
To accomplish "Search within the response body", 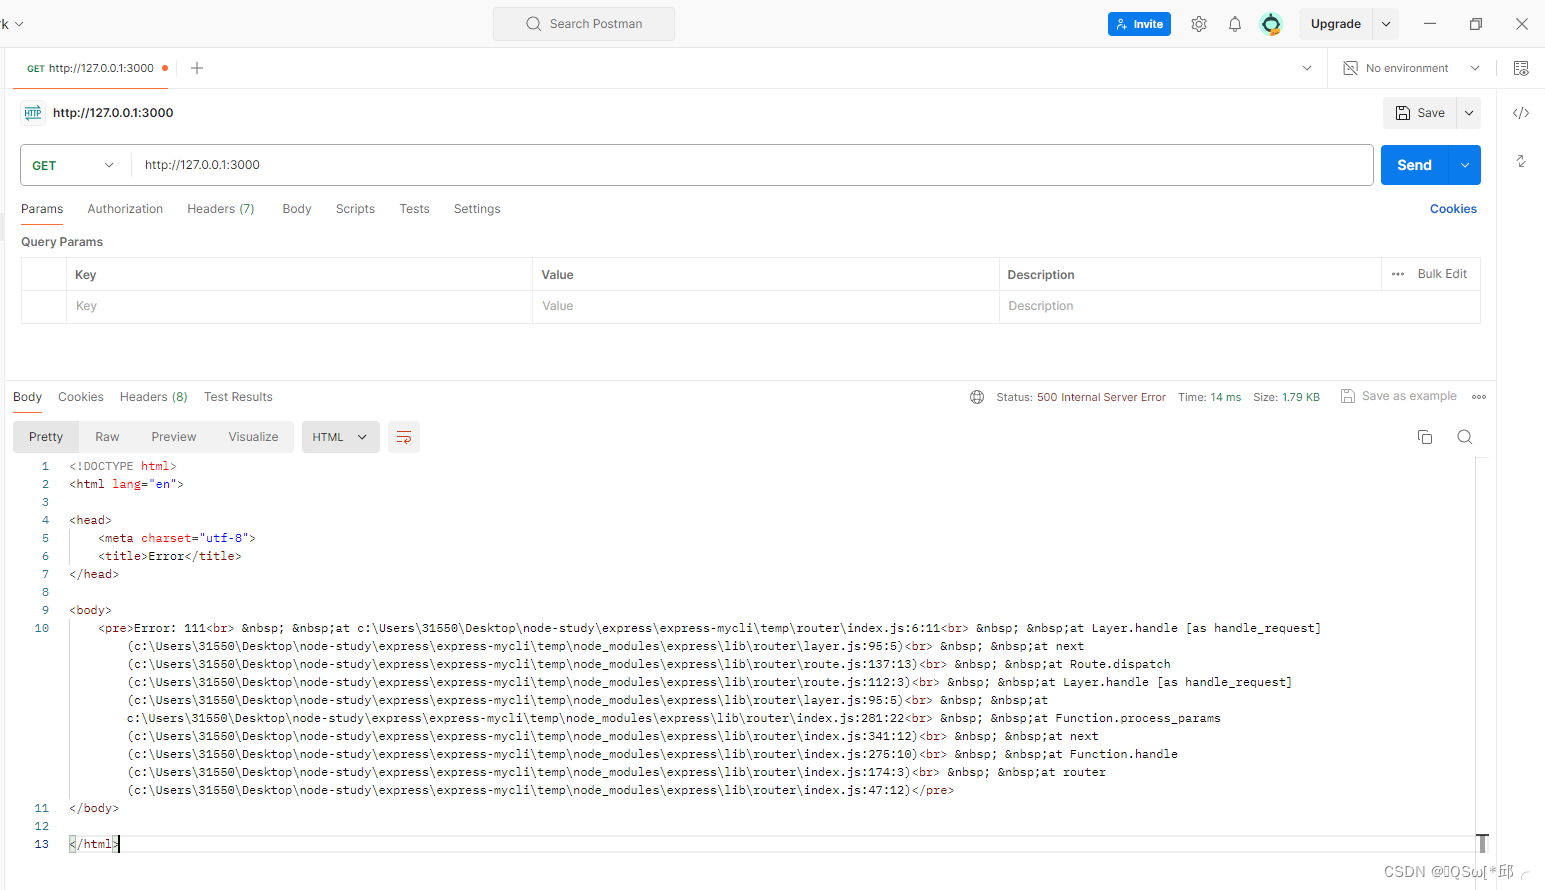I will click(1465, 437).
